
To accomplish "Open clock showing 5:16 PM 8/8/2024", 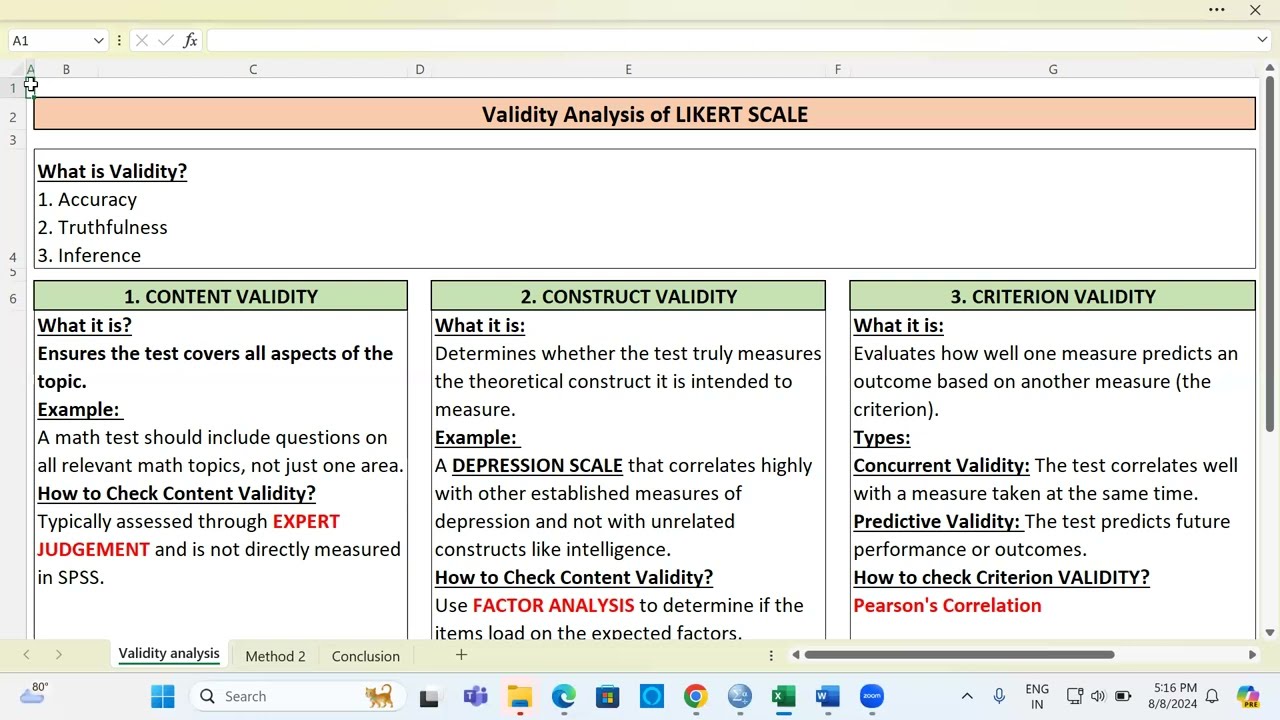I will coord(1175,696).
